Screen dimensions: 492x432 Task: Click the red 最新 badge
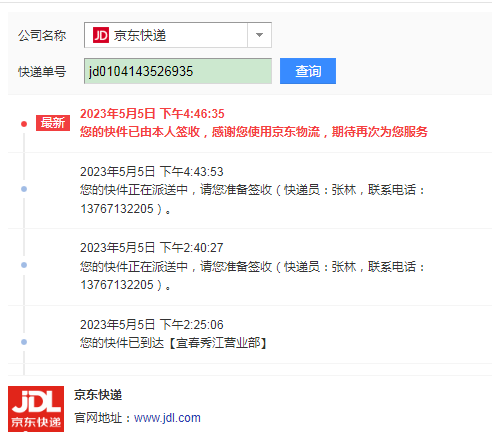[x=53, y=123]
